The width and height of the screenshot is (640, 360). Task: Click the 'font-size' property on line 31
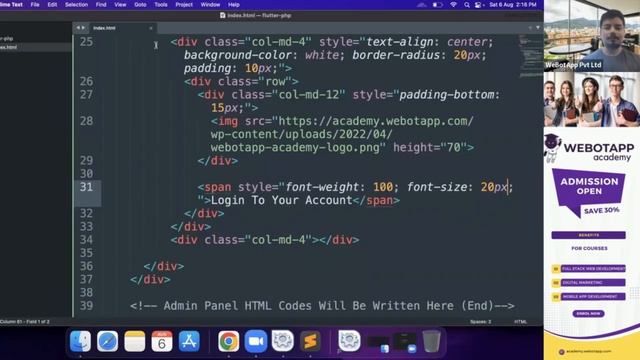[x=437, y=187]
